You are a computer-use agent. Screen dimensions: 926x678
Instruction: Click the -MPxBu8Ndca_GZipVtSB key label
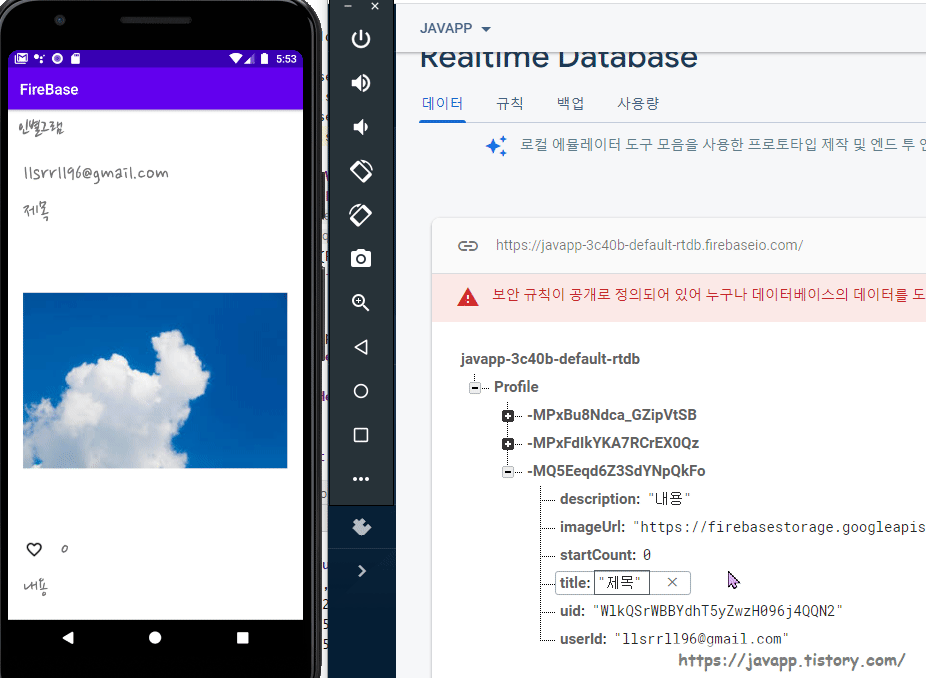click(611, 415)
